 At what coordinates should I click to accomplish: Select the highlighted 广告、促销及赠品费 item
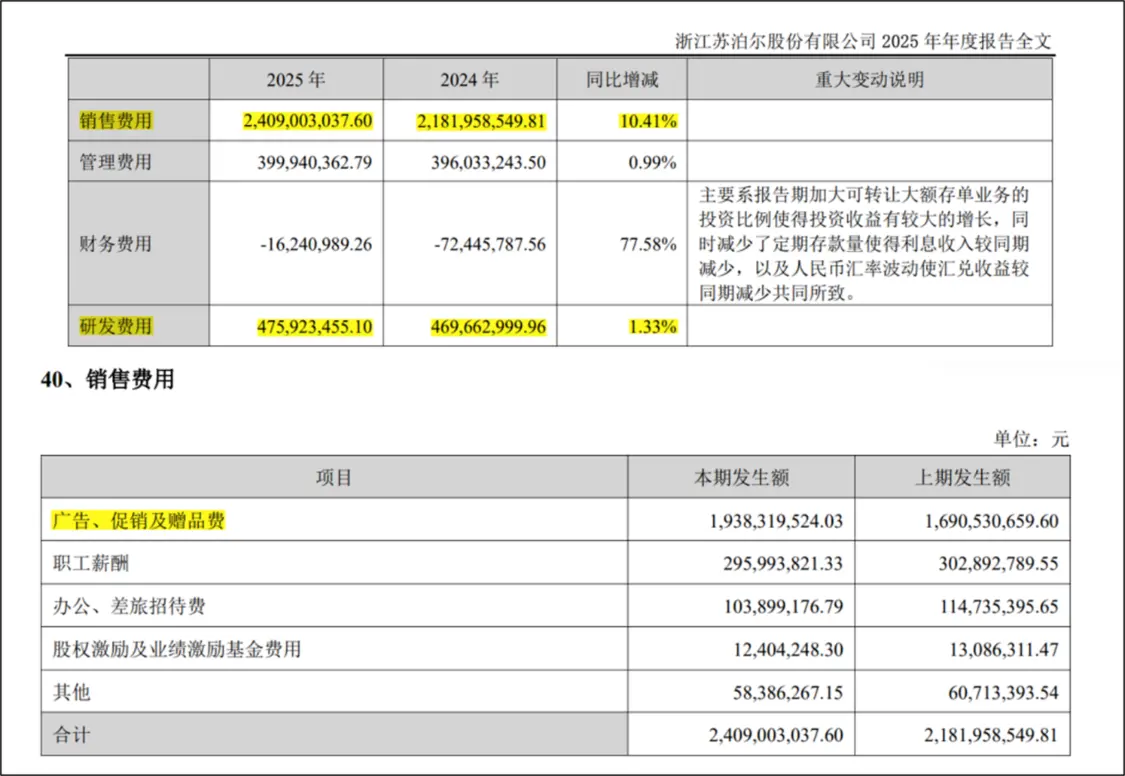tap(138, 520)
